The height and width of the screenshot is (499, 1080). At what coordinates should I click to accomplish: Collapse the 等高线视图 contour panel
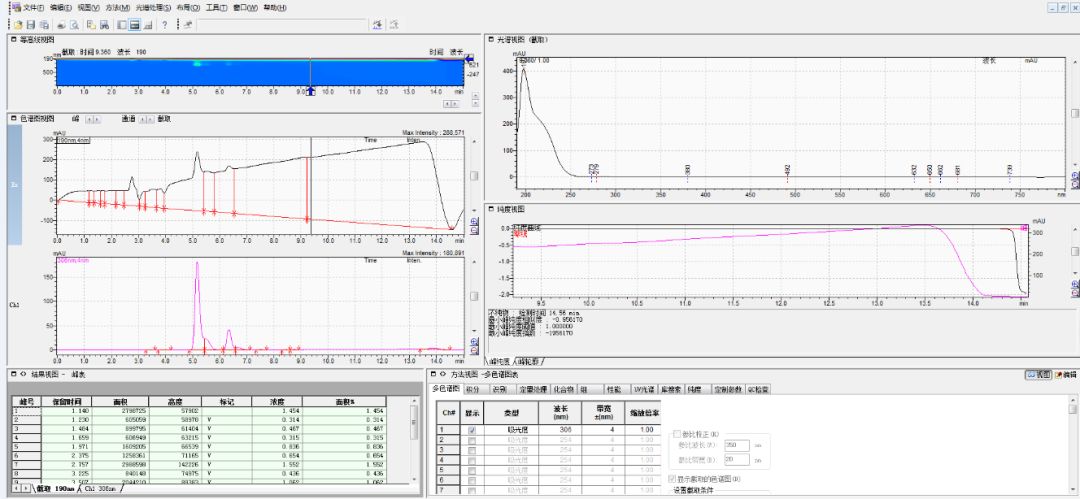[13, 39]
